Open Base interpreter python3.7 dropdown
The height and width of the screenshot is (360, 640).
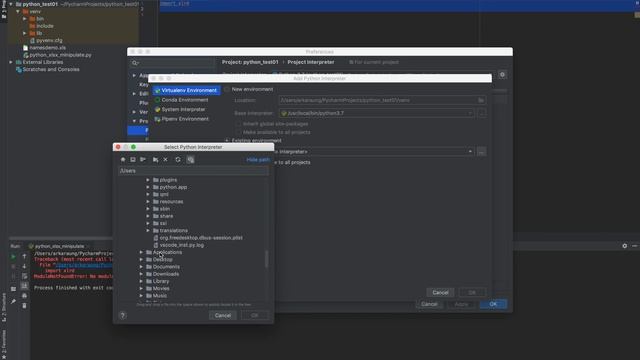[x=376, y=113]
